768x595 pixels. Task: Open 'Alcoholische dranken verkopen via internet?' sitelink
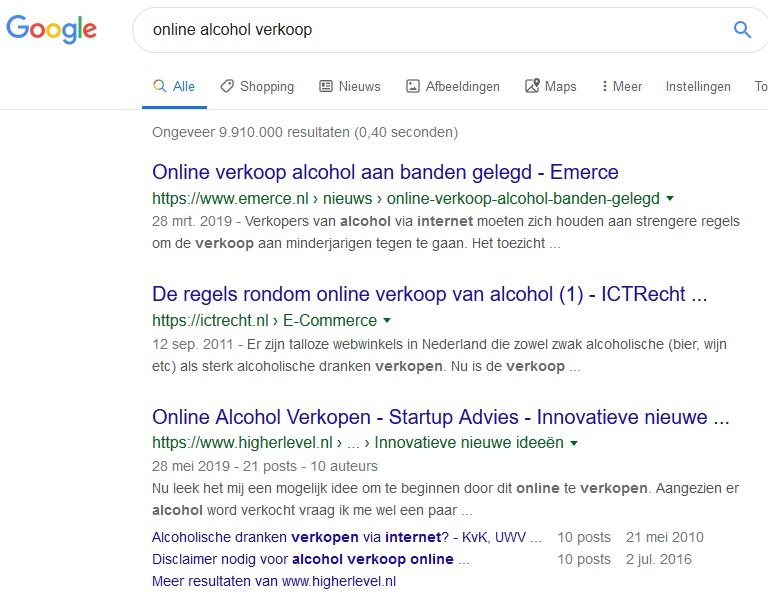point(347,537)
